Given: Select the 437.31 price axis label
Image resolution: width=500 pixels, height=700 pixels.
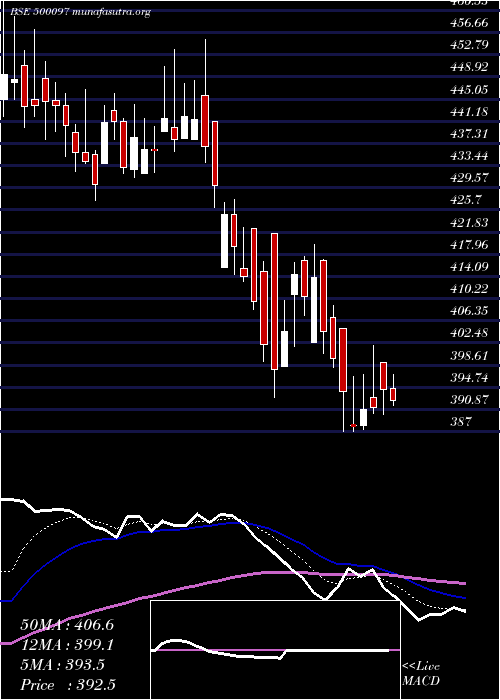Looking at the screenshot, I should pyautogui.click(x=468, y=134).
